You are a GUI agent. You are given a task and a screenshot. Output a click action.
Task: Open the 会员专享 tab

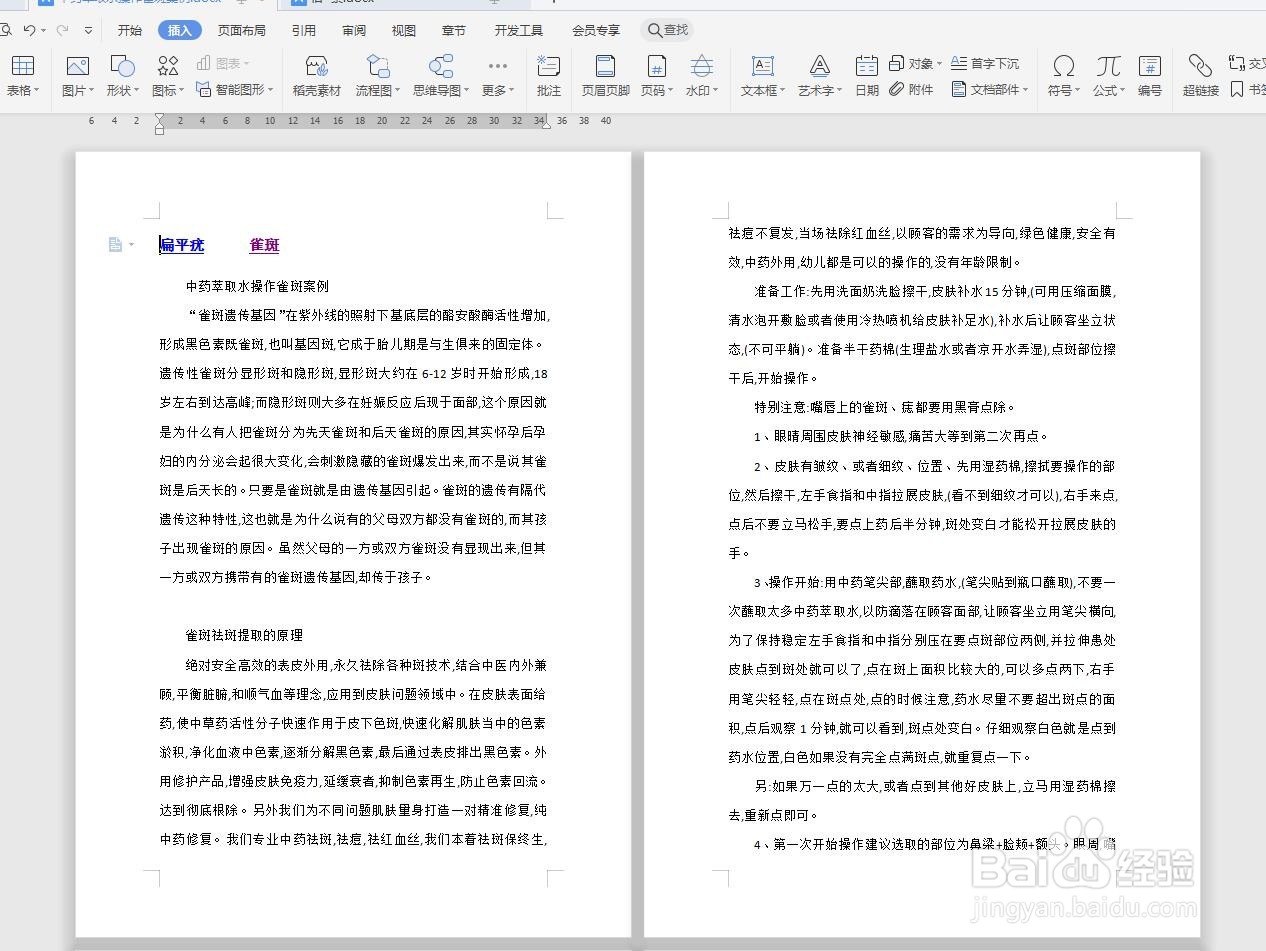(x=596, y=30)
